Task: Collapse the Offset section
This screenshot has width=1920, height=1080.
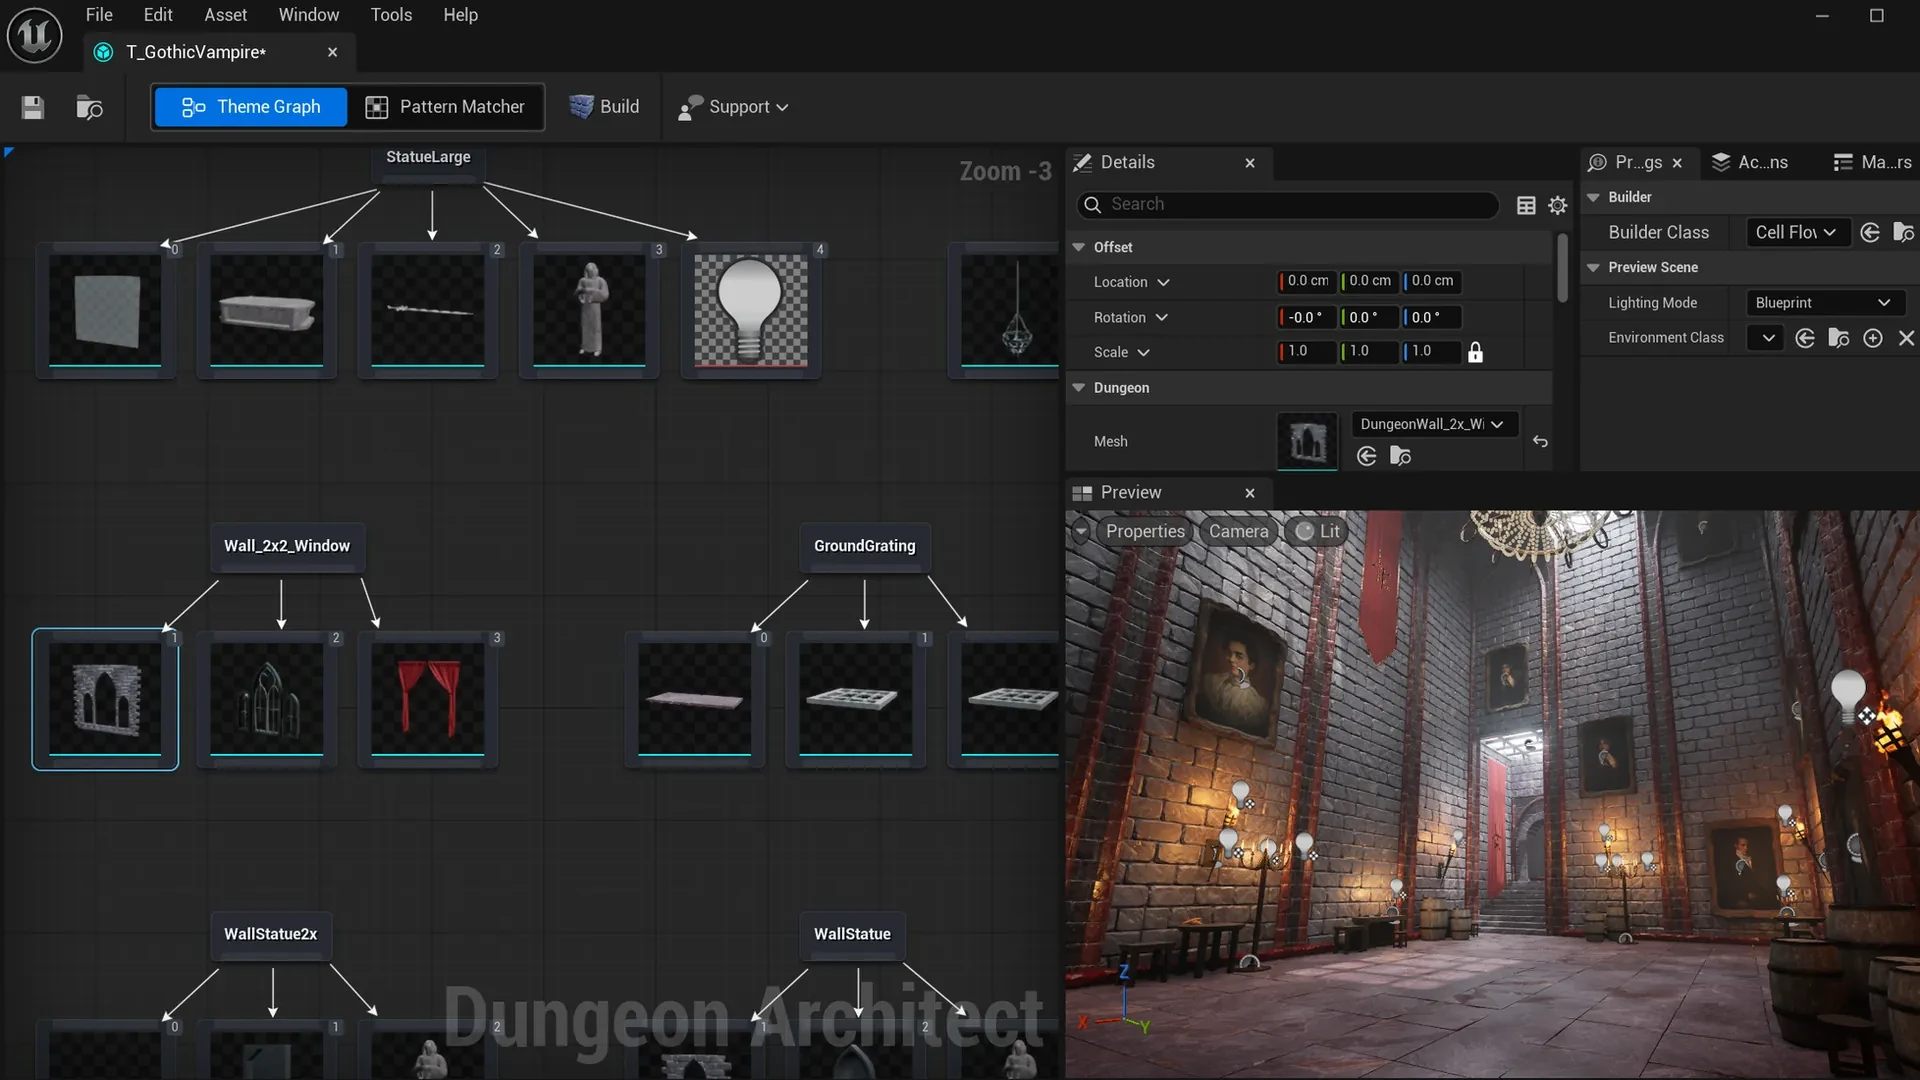Action: (x=1079, y=247)
